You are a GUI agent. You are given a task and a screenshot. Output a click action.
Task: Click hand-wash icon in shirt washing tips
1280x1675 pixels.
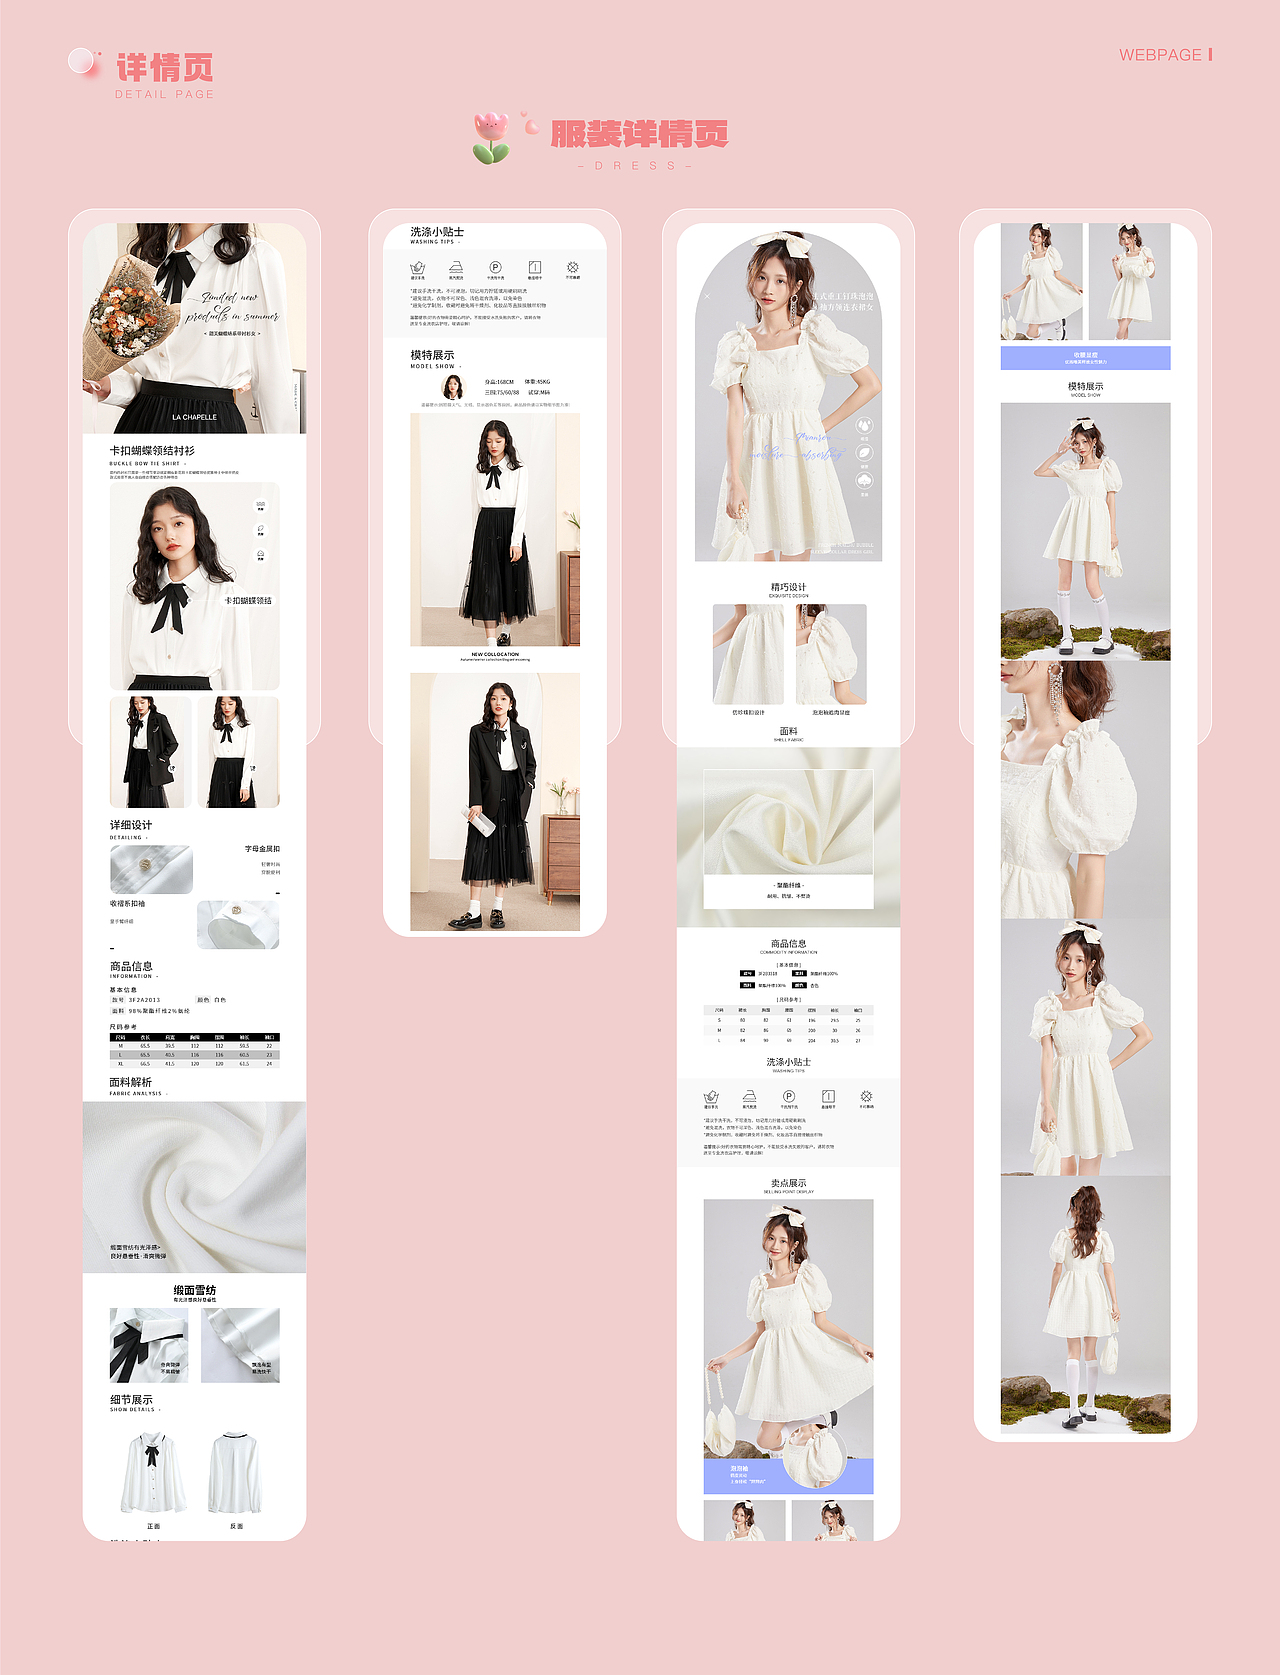point(417,268)
